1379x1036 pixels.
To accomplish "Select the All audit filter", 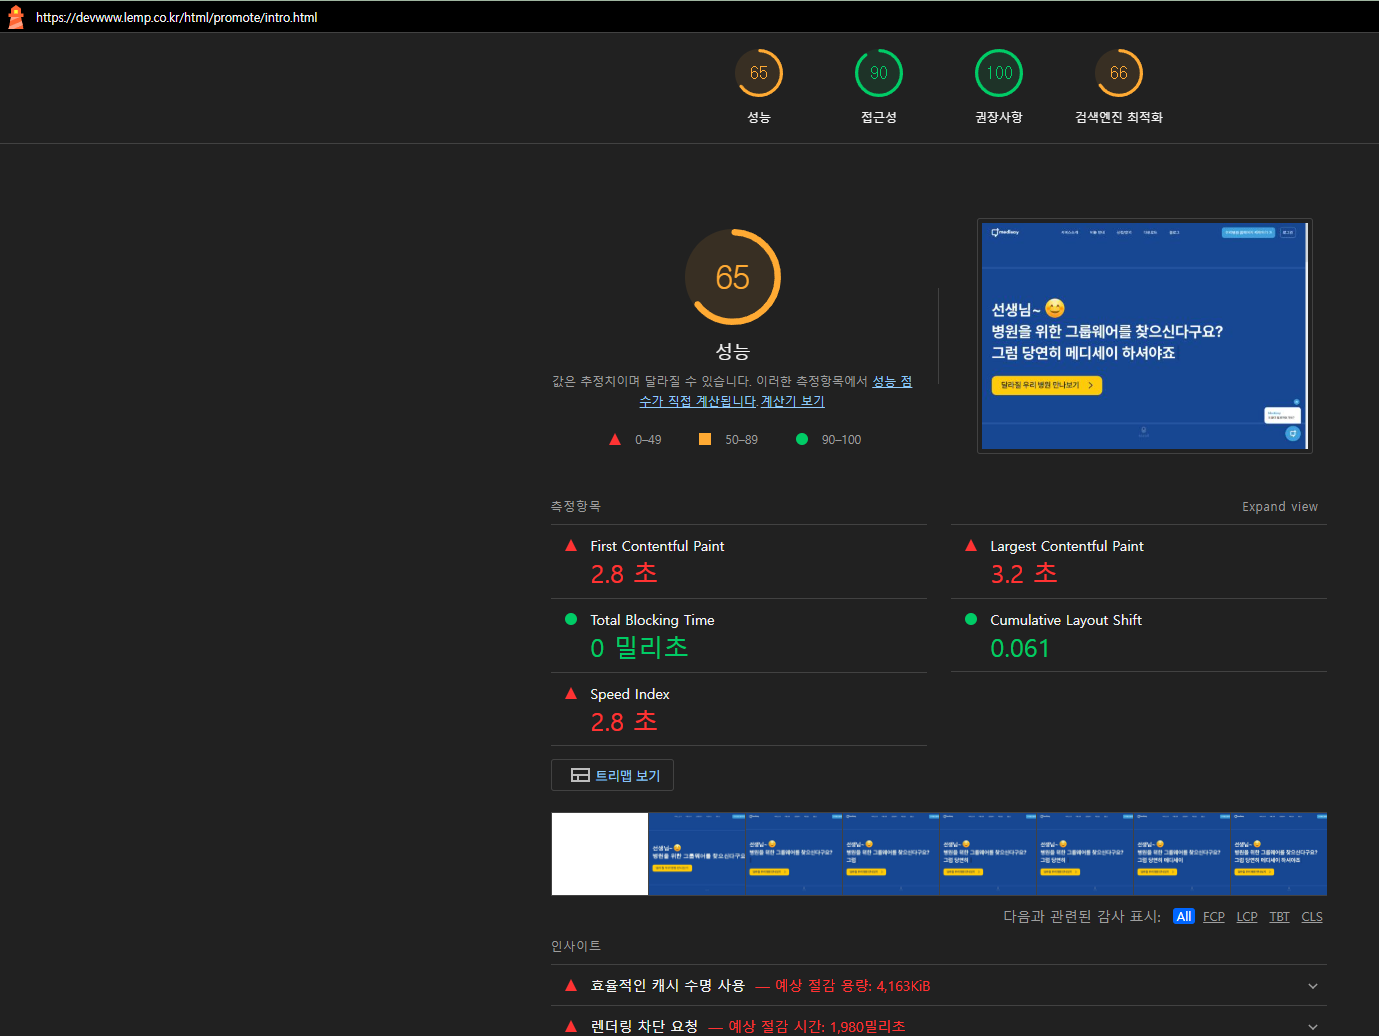I will pyautogui.click(x=1184, y=917).
